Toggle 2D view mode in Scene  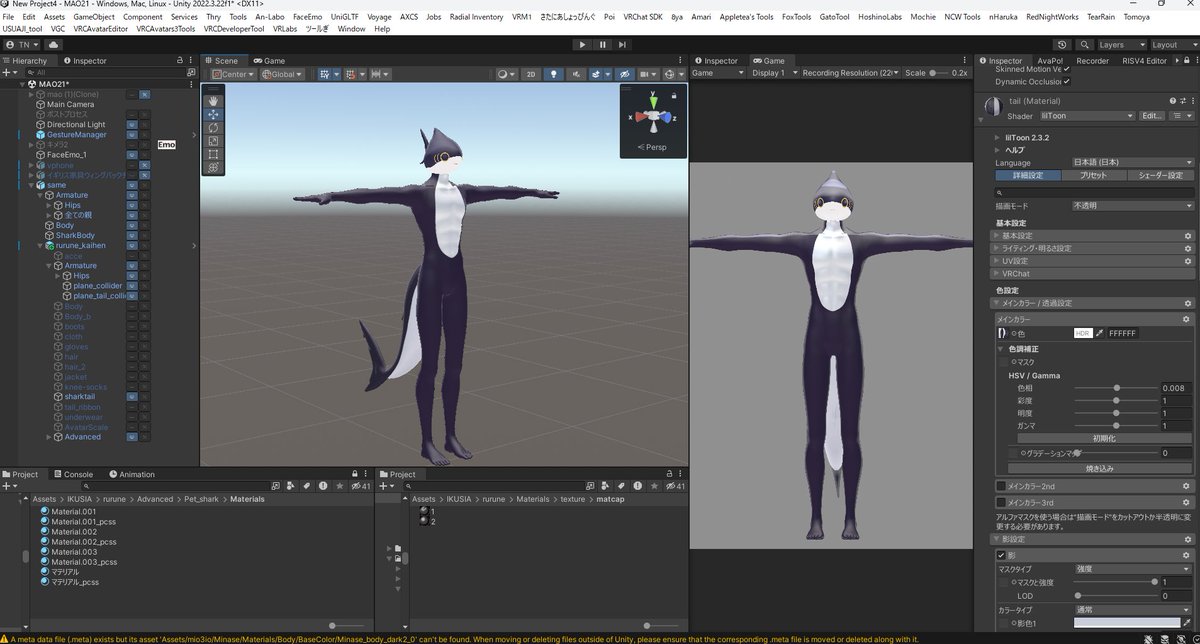[532, 74]
